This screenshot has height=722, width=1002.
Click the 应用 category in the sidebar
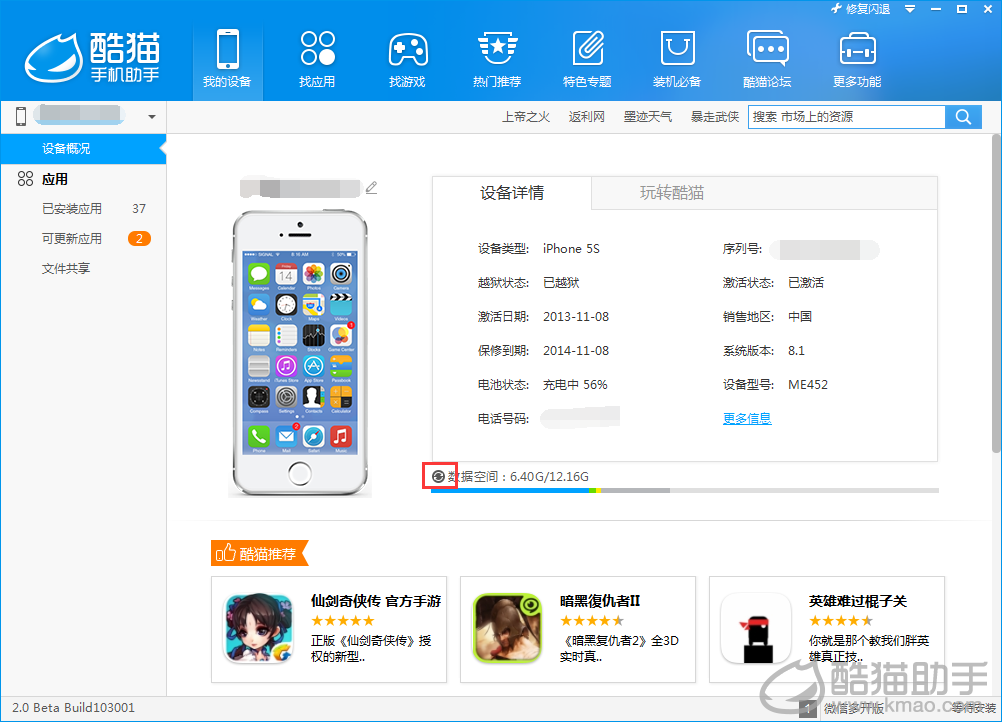click(x=54, y=179)
